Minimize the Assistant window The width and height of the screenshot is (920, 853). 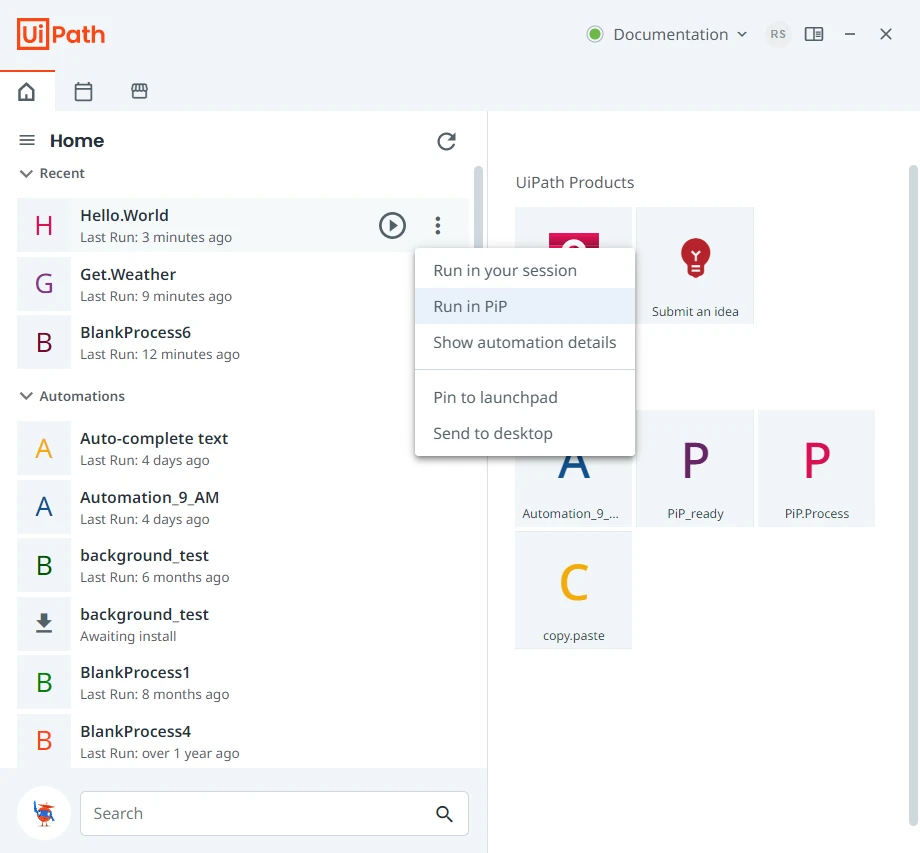pyautogui.click(x=850, y=35)
